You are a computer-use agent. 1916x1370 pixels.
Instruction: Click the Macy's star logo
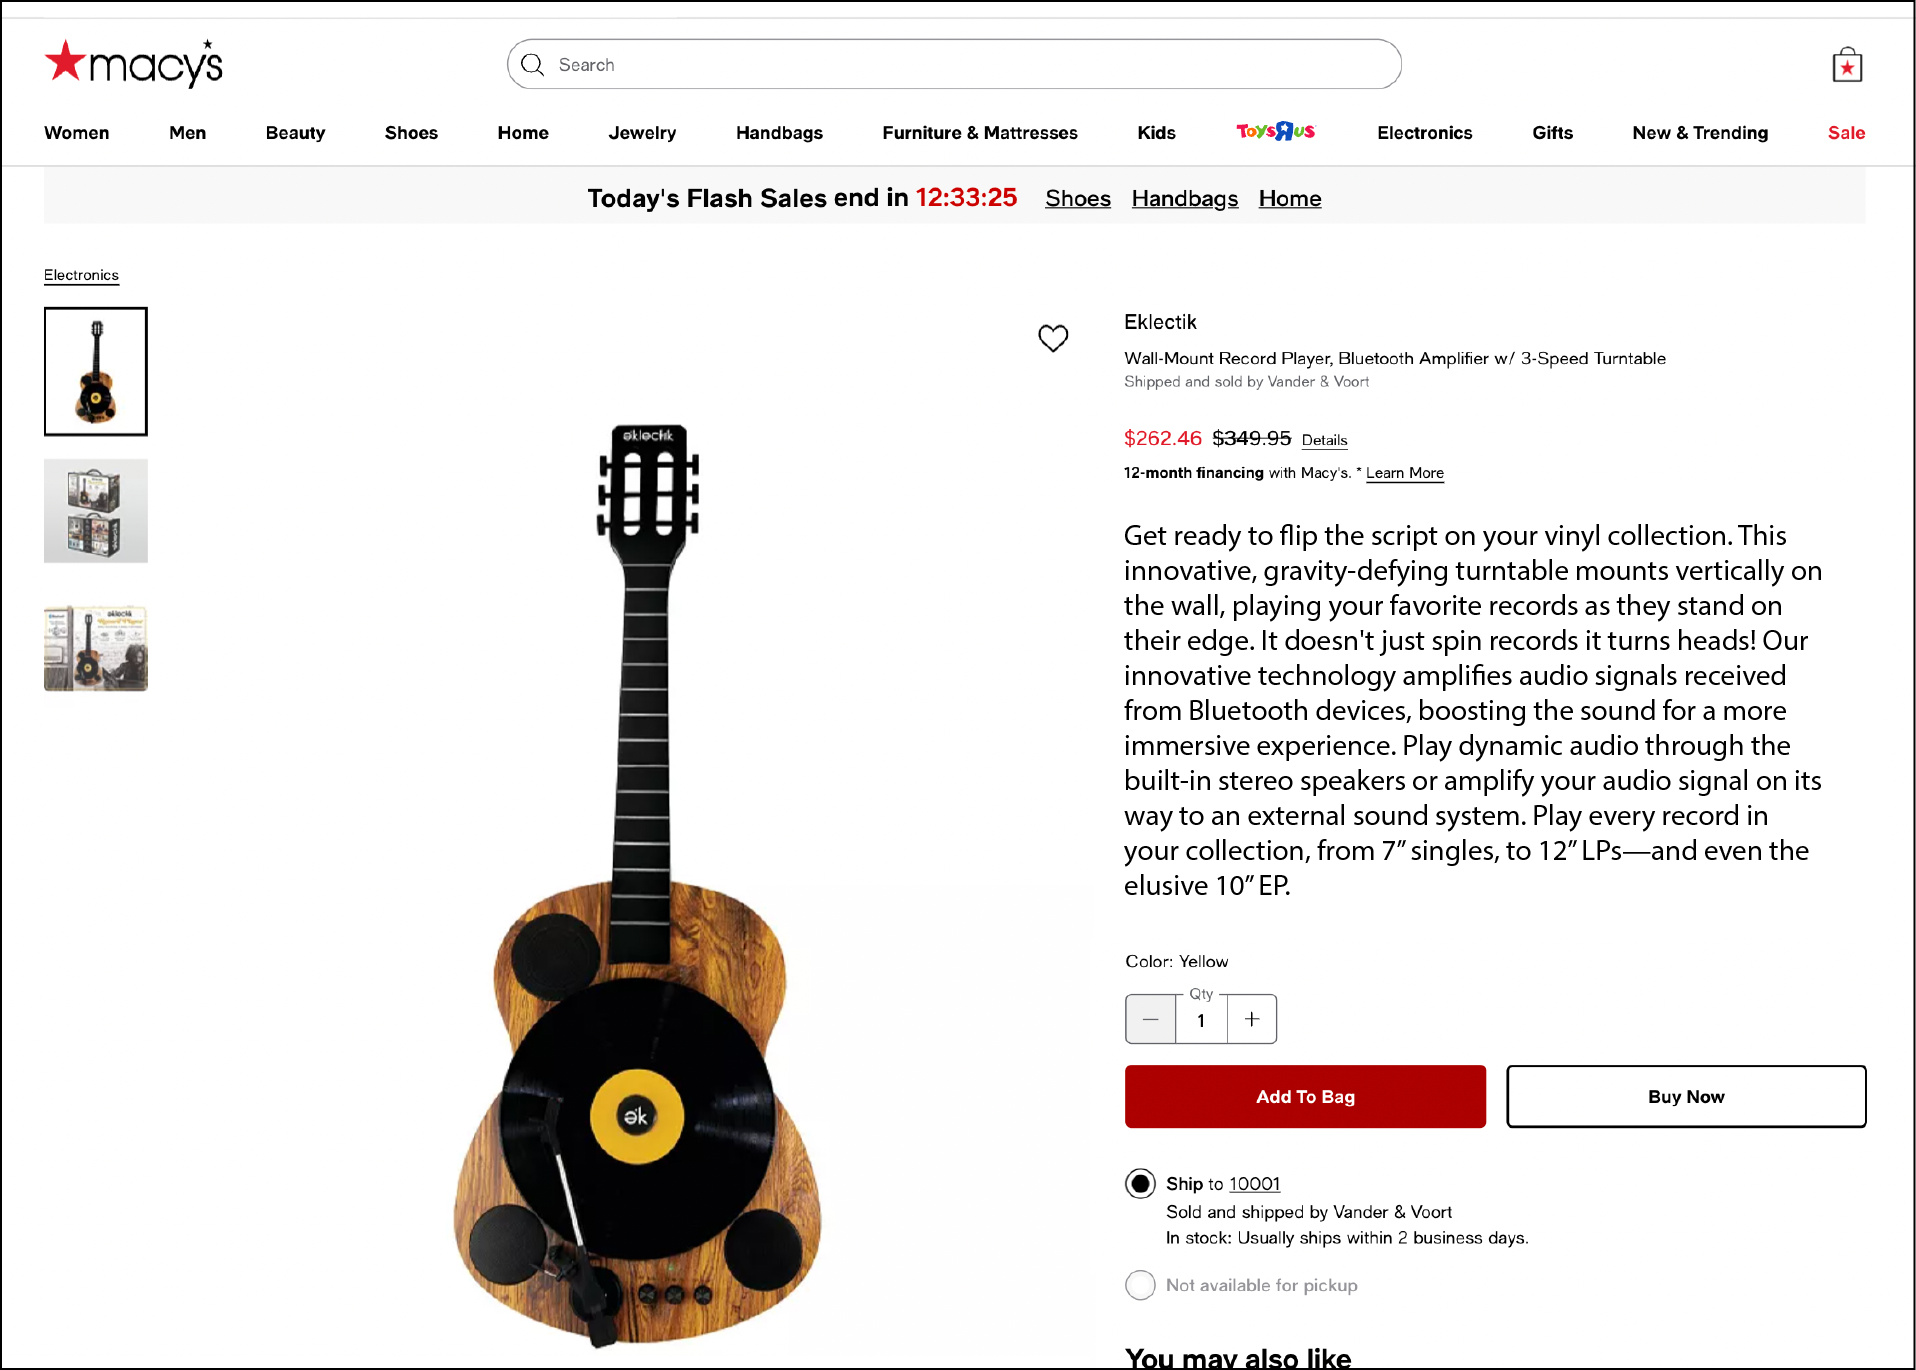(67, 62)
